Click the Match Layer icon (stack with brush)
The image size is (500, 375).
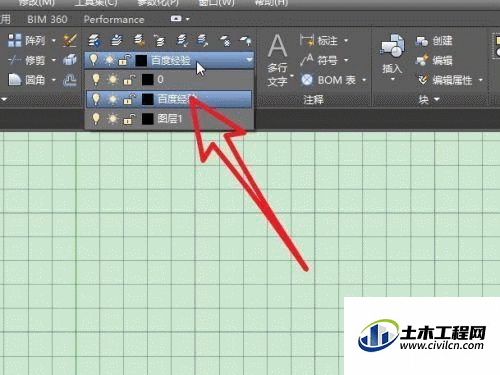[139, 41]
